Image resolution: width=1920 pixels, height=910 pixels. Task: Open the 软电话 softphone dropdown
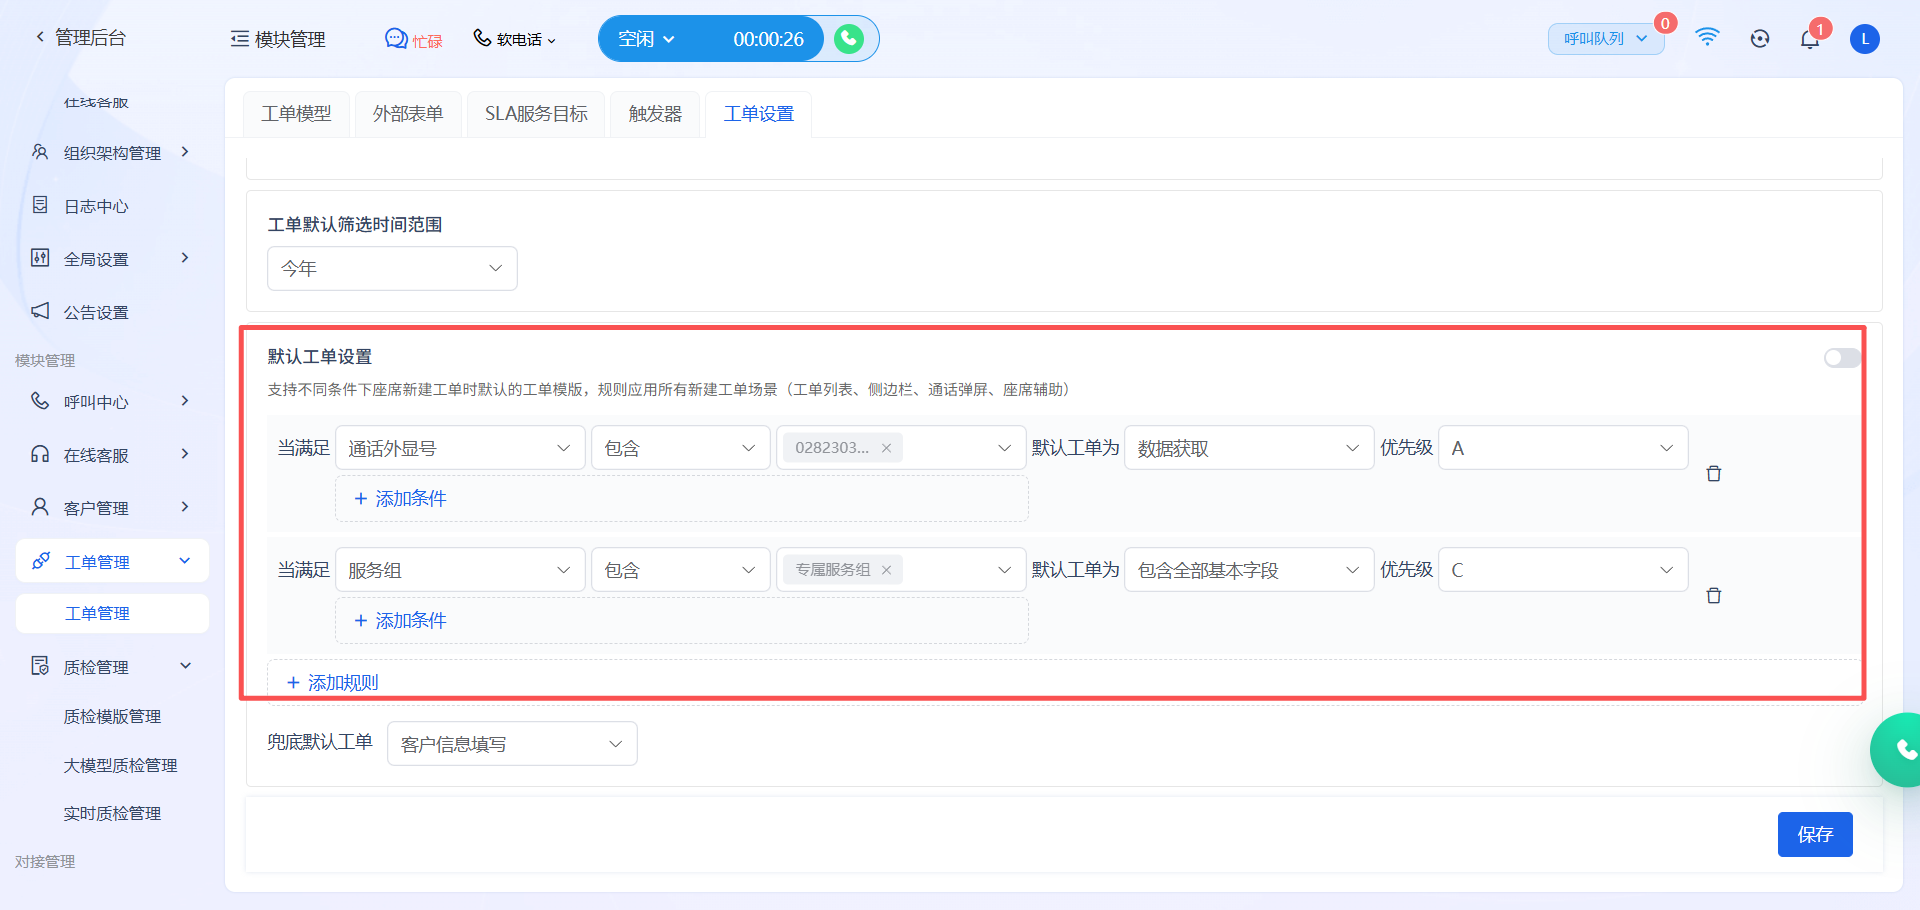(x=514, y=39)
